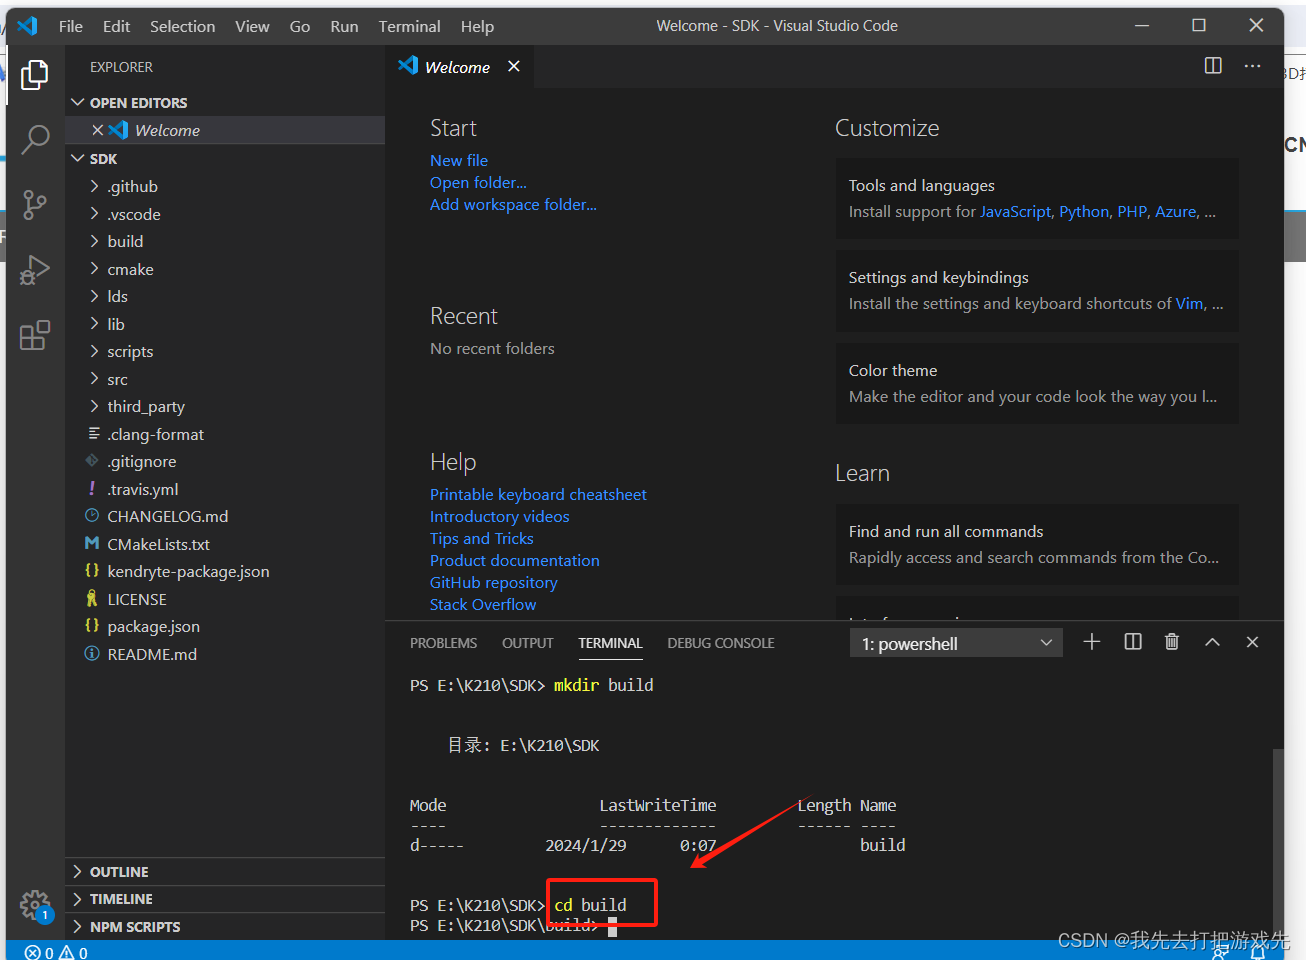Open Stack Overflow link
The image size is (1306, 960).
(x=483, y=604)
